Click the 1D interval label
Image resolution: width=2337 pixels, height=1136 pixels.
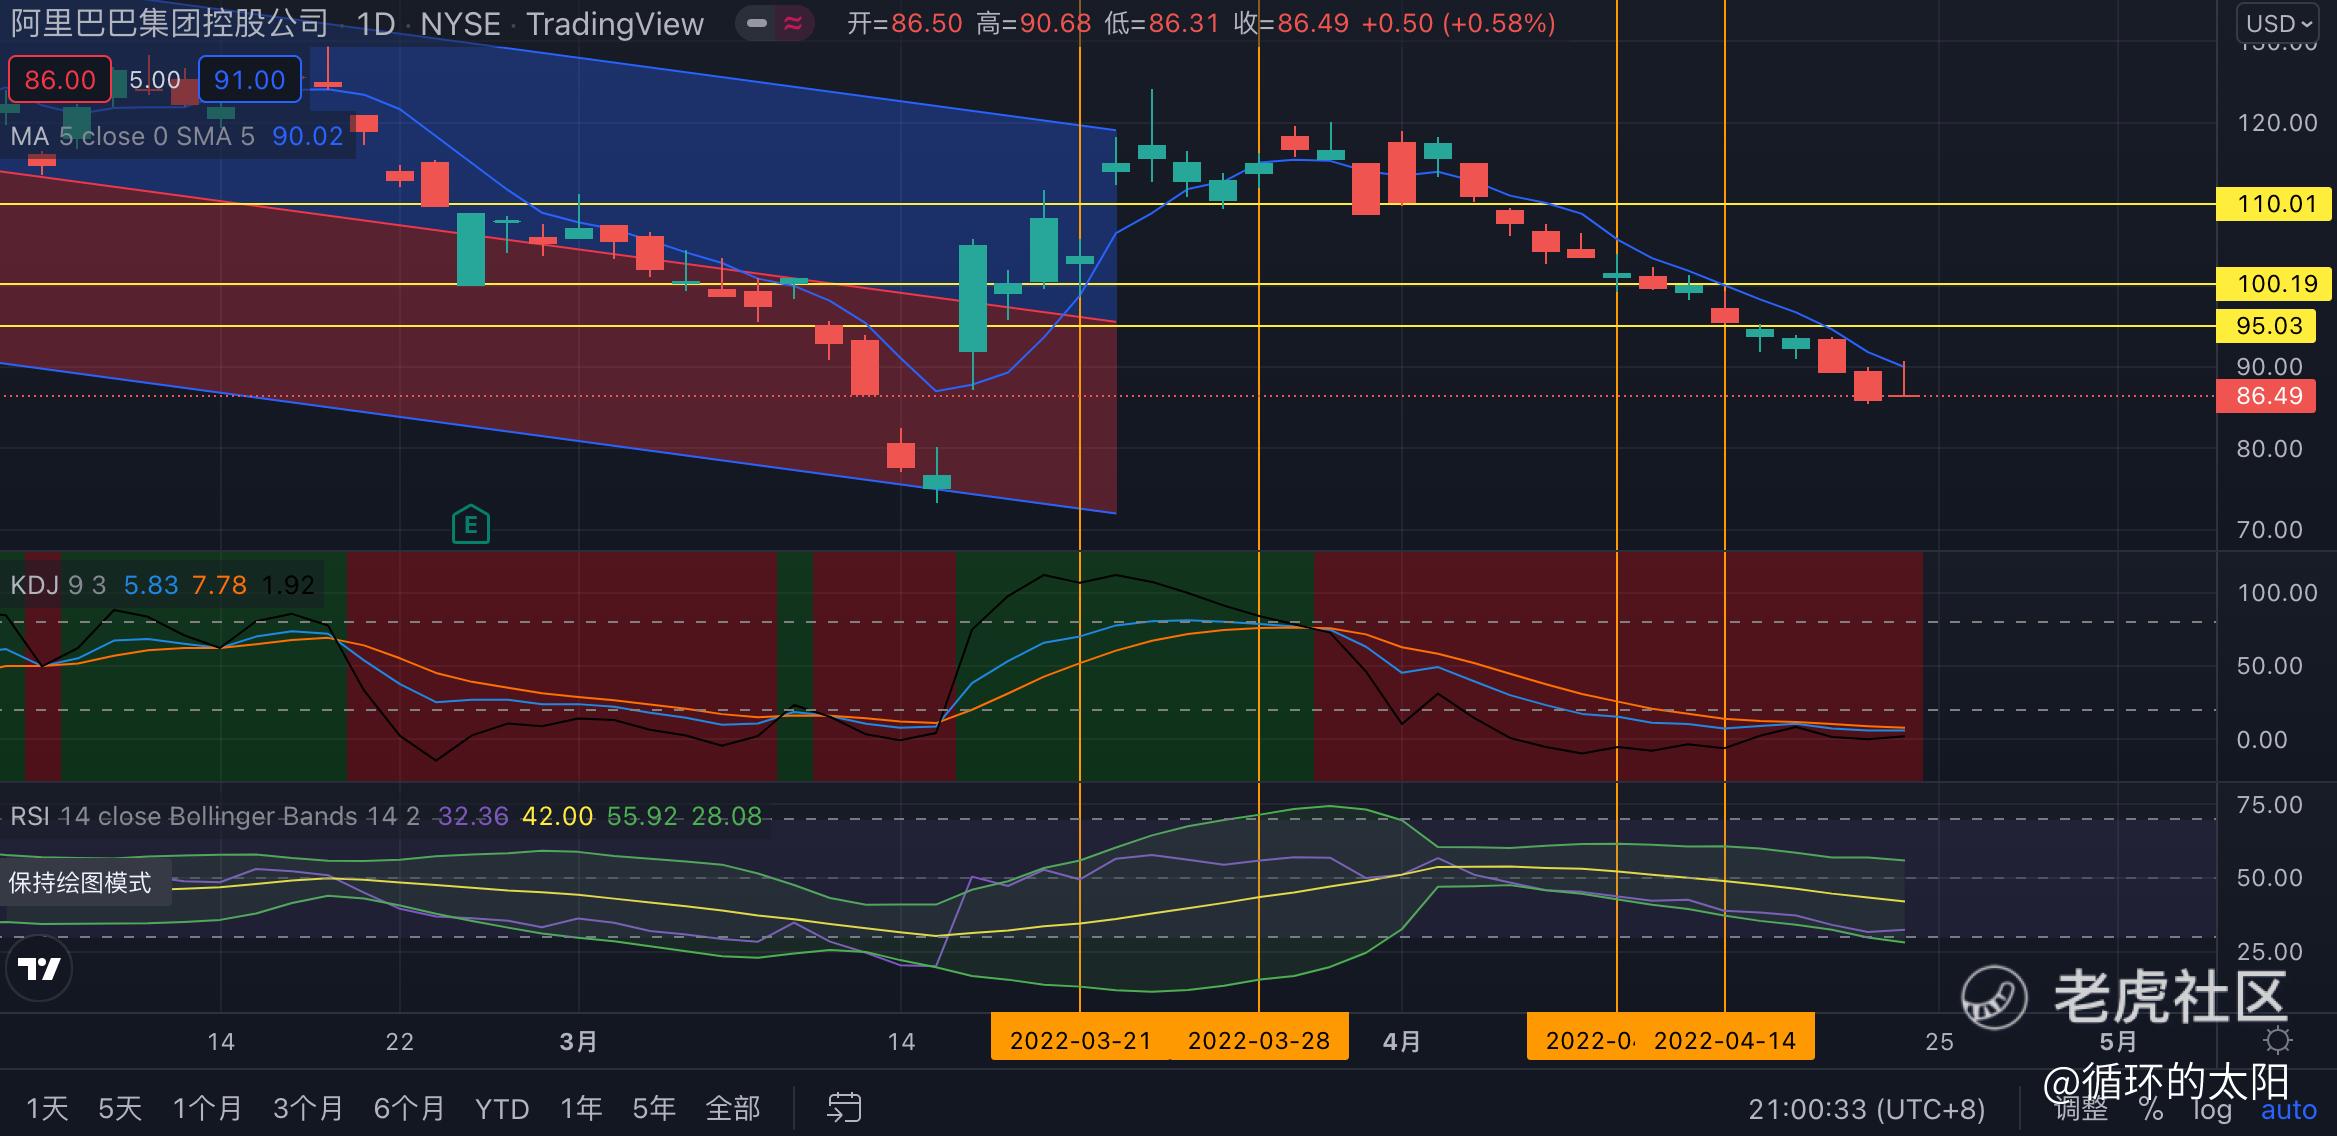pyautogui.click(x=376, y=23)
